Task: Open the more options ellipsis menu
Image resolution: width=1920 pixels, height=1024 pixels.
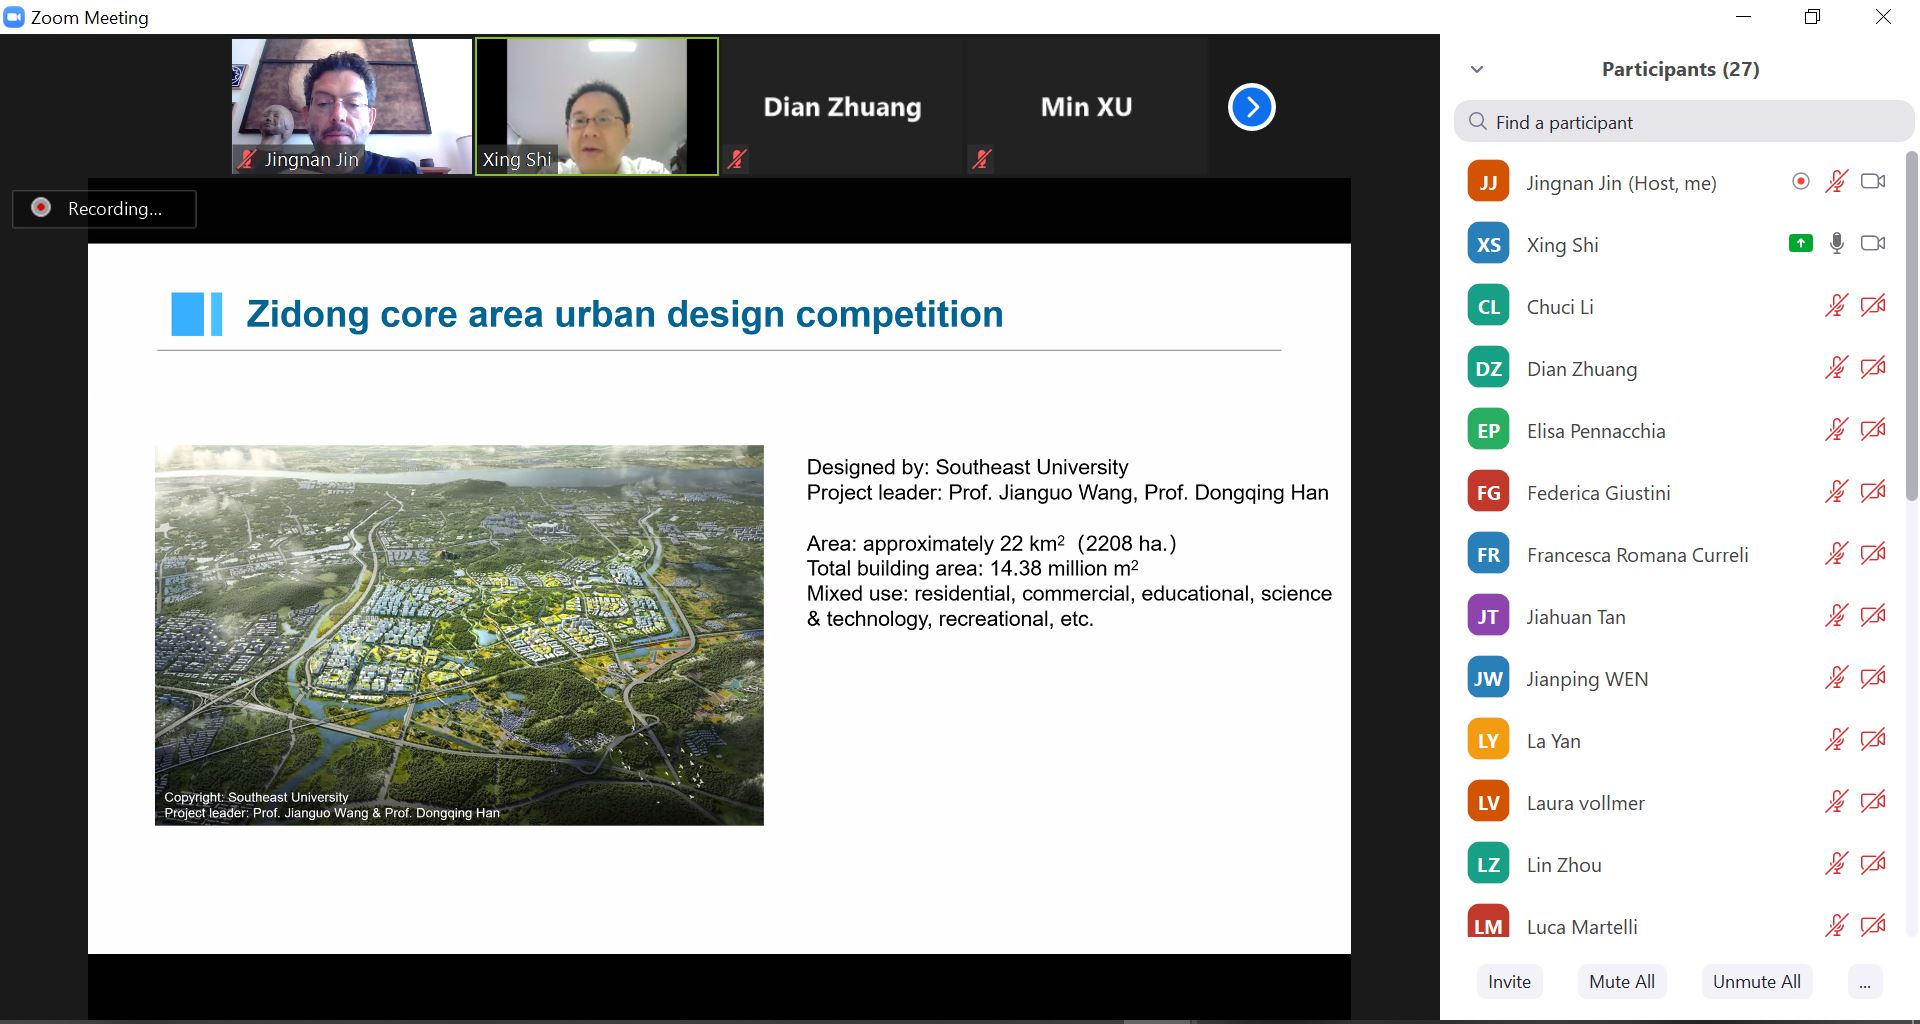Action: click(1864, 982)
